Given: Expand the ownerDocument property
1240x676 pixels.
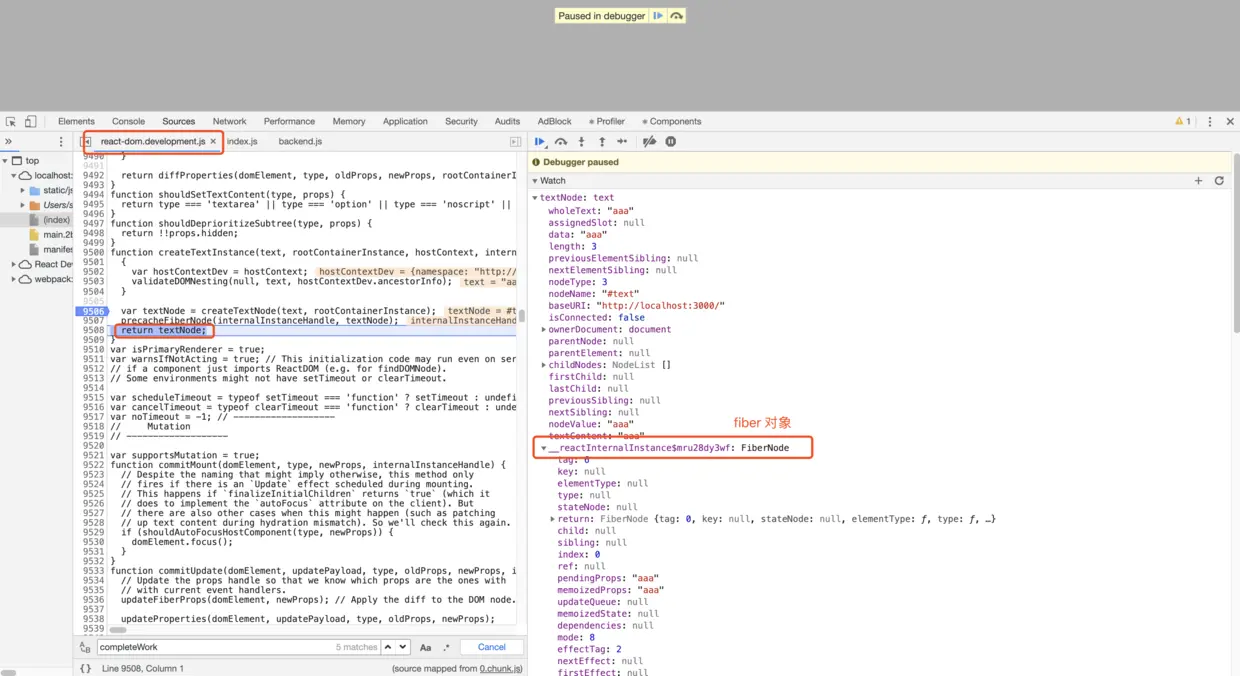Looking at the screenshot, I should pos(544,329).
